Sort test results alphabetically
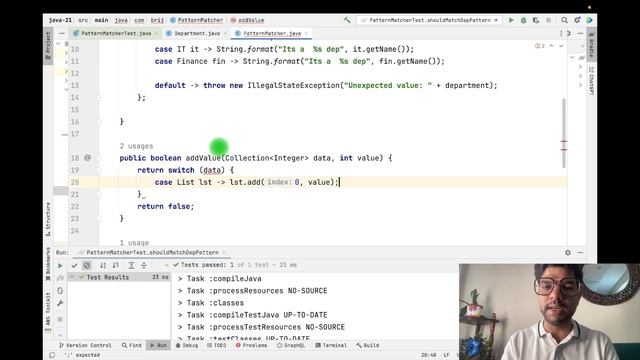This screenshot has width=640, height=360. 103,265
